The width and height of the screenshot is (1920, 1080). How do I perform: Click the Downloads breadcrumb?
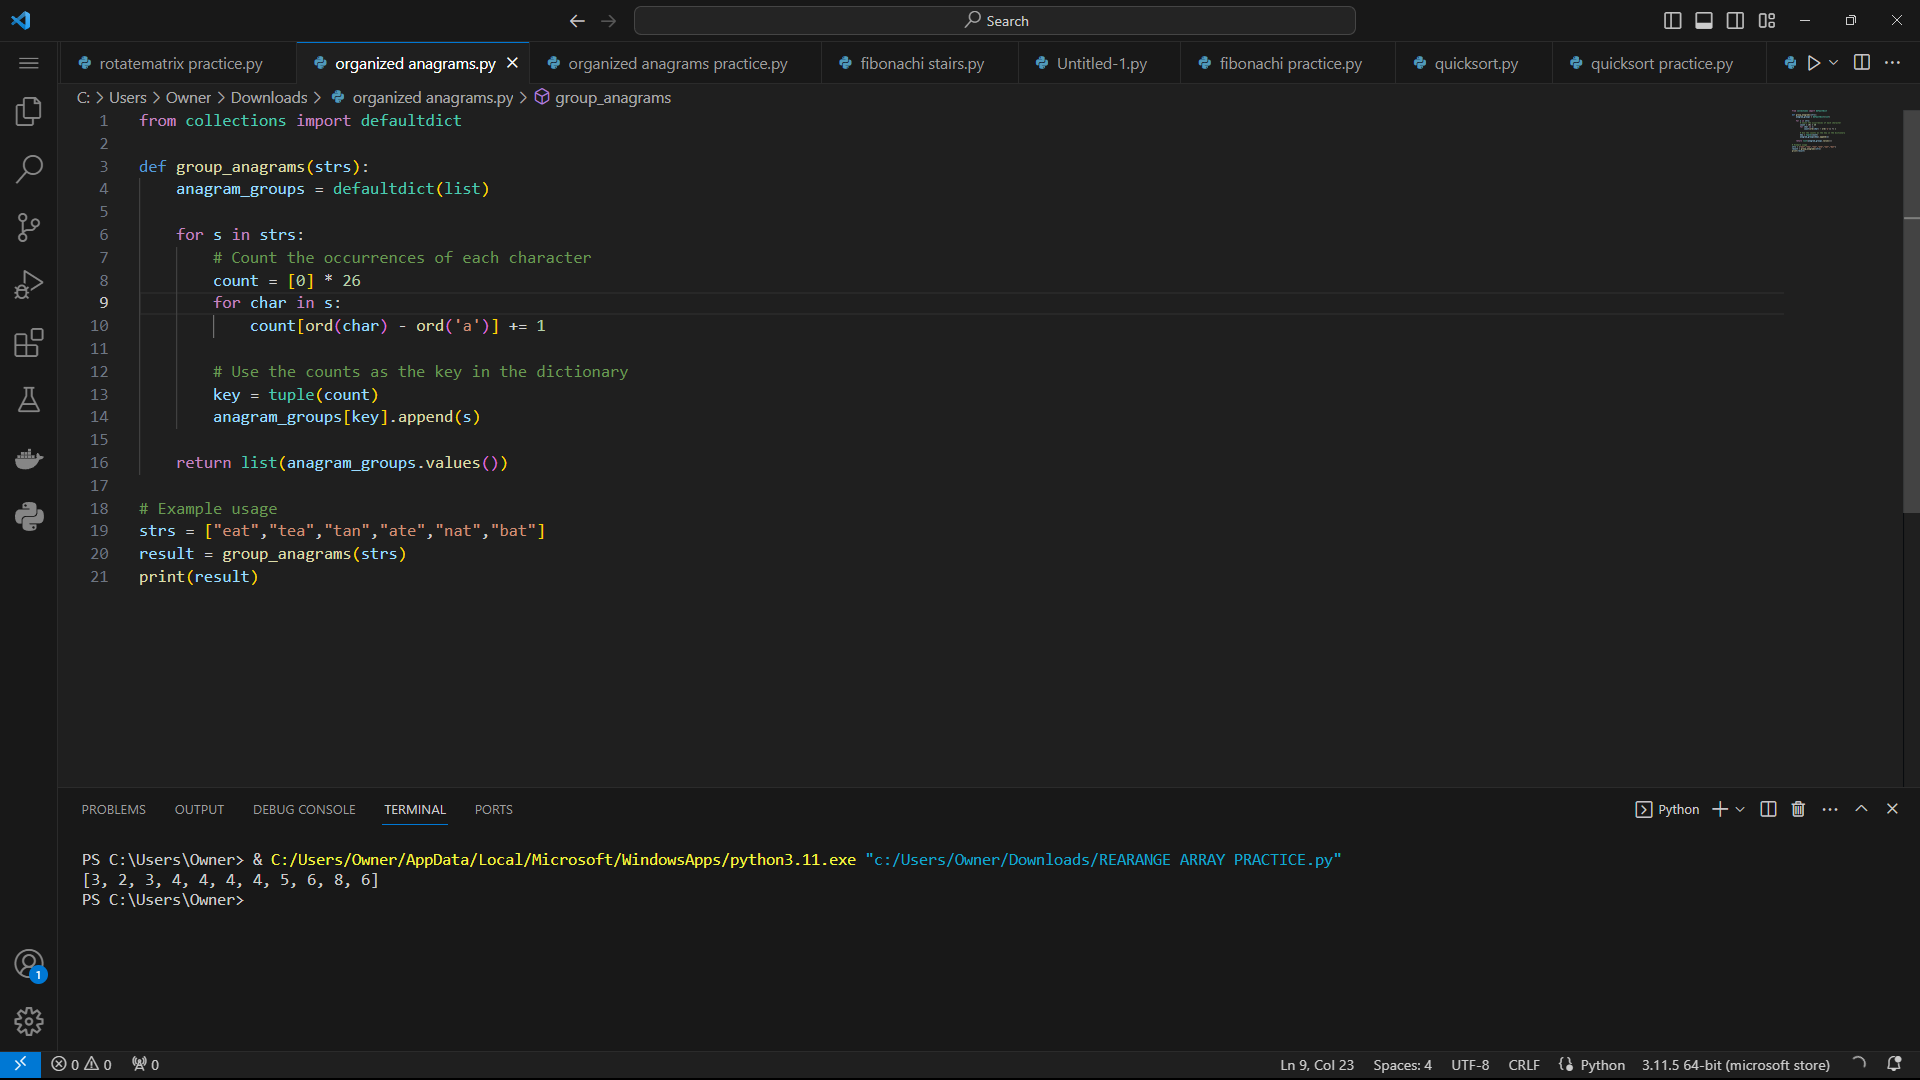(x=269, y=97)
